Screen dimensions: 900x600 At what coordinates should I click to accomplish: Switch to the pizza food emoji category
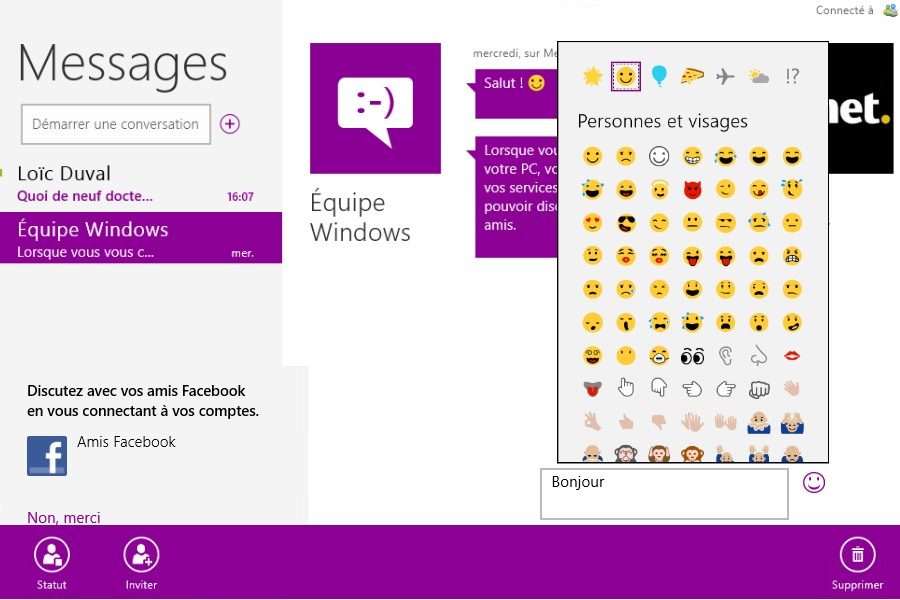coord(692,76)
